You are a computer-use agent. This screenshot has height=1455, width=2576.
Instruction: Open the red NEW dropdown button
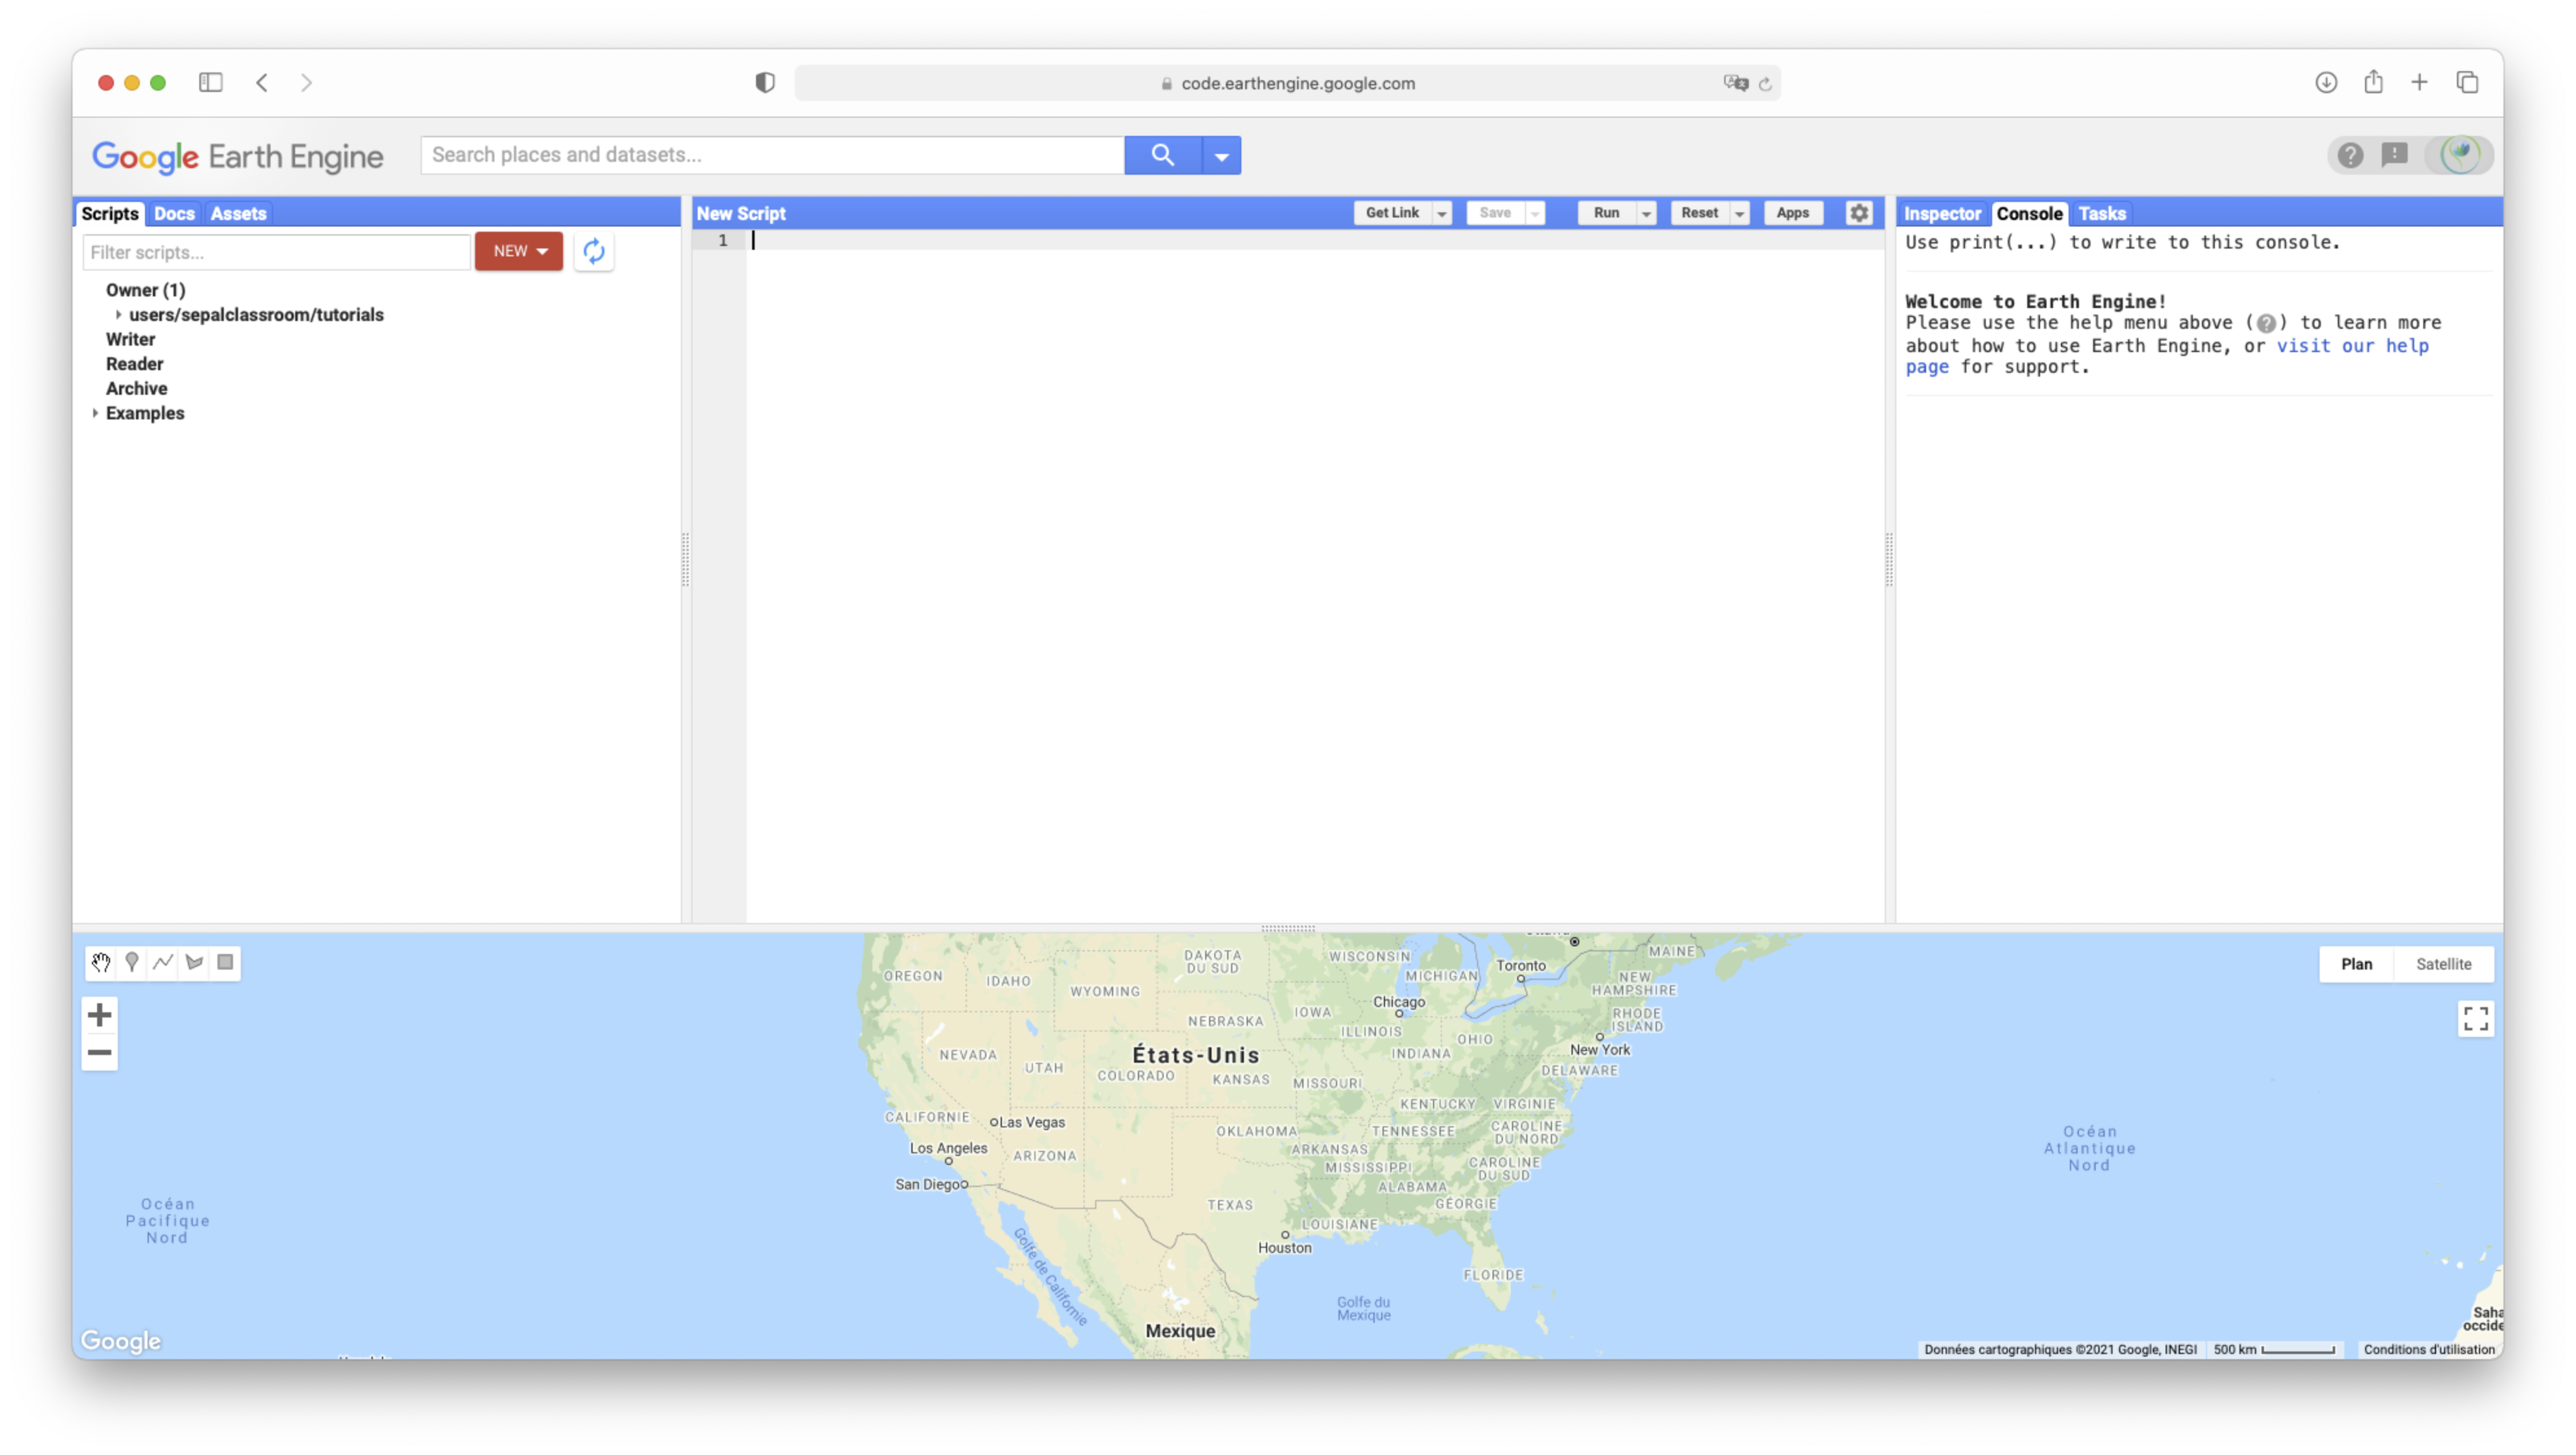tap(519, 251)
